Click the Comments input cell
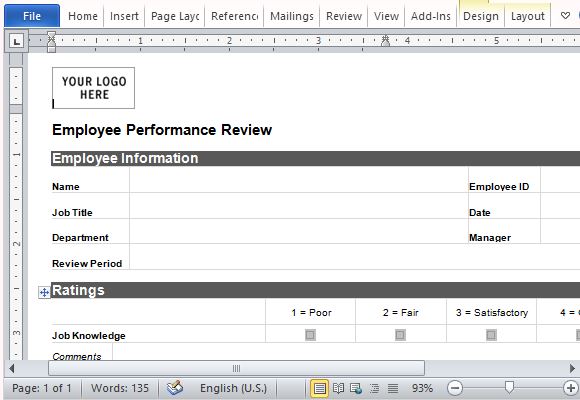This screenshot has height=400, width=580. pyautogui.click(x=346, y=352)
